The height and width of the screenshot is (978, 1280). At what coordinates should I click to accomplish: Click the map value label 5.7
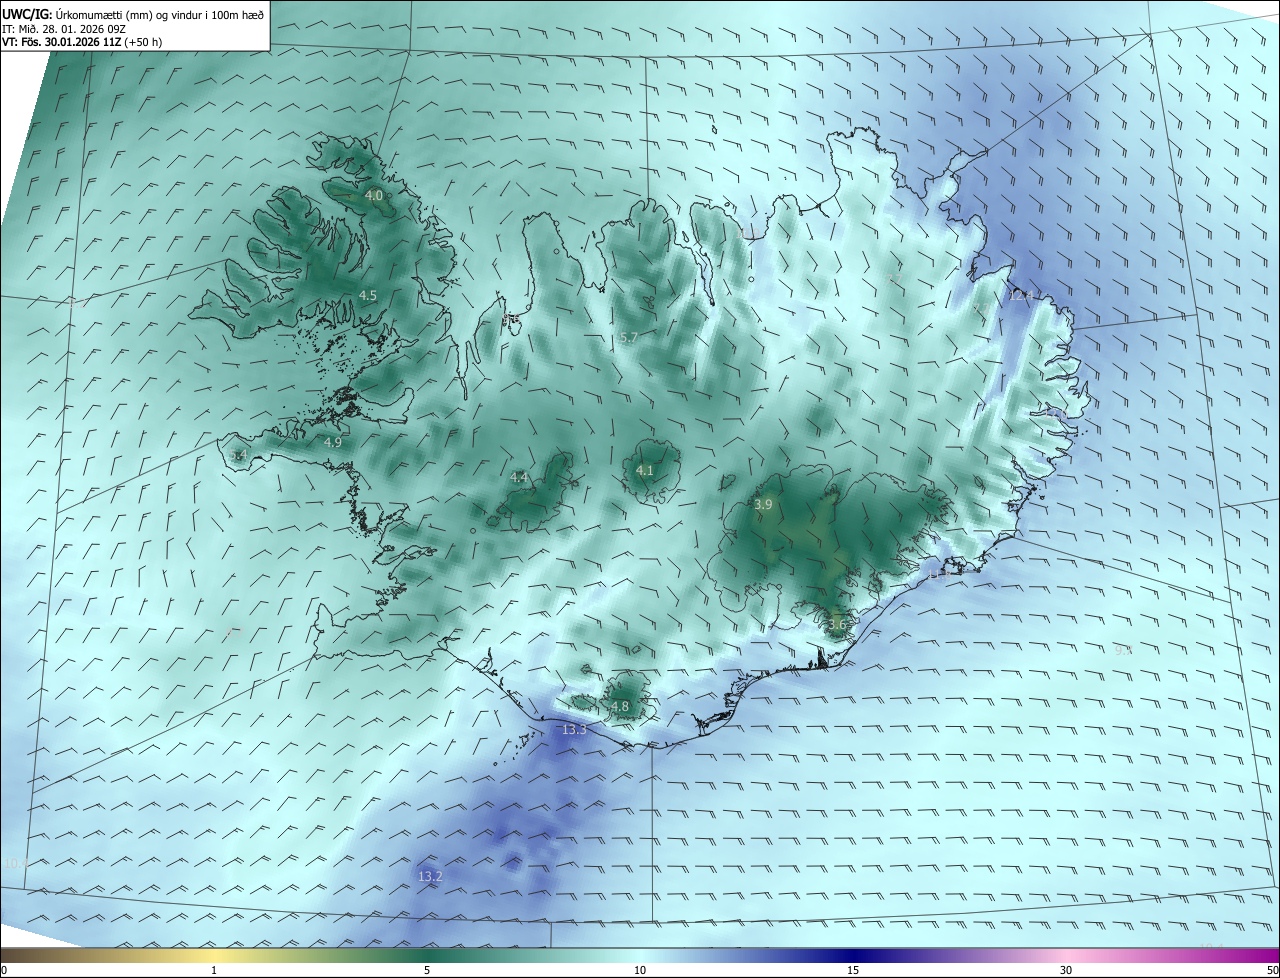(x=629, y=338)
